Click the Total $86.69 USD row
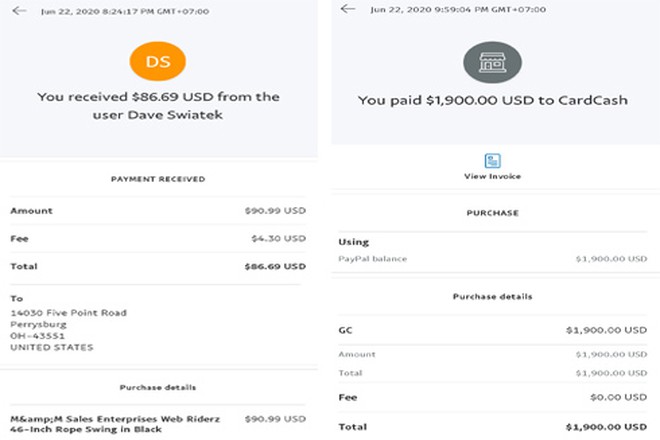660x440 pixels. (x=158, y=267)
